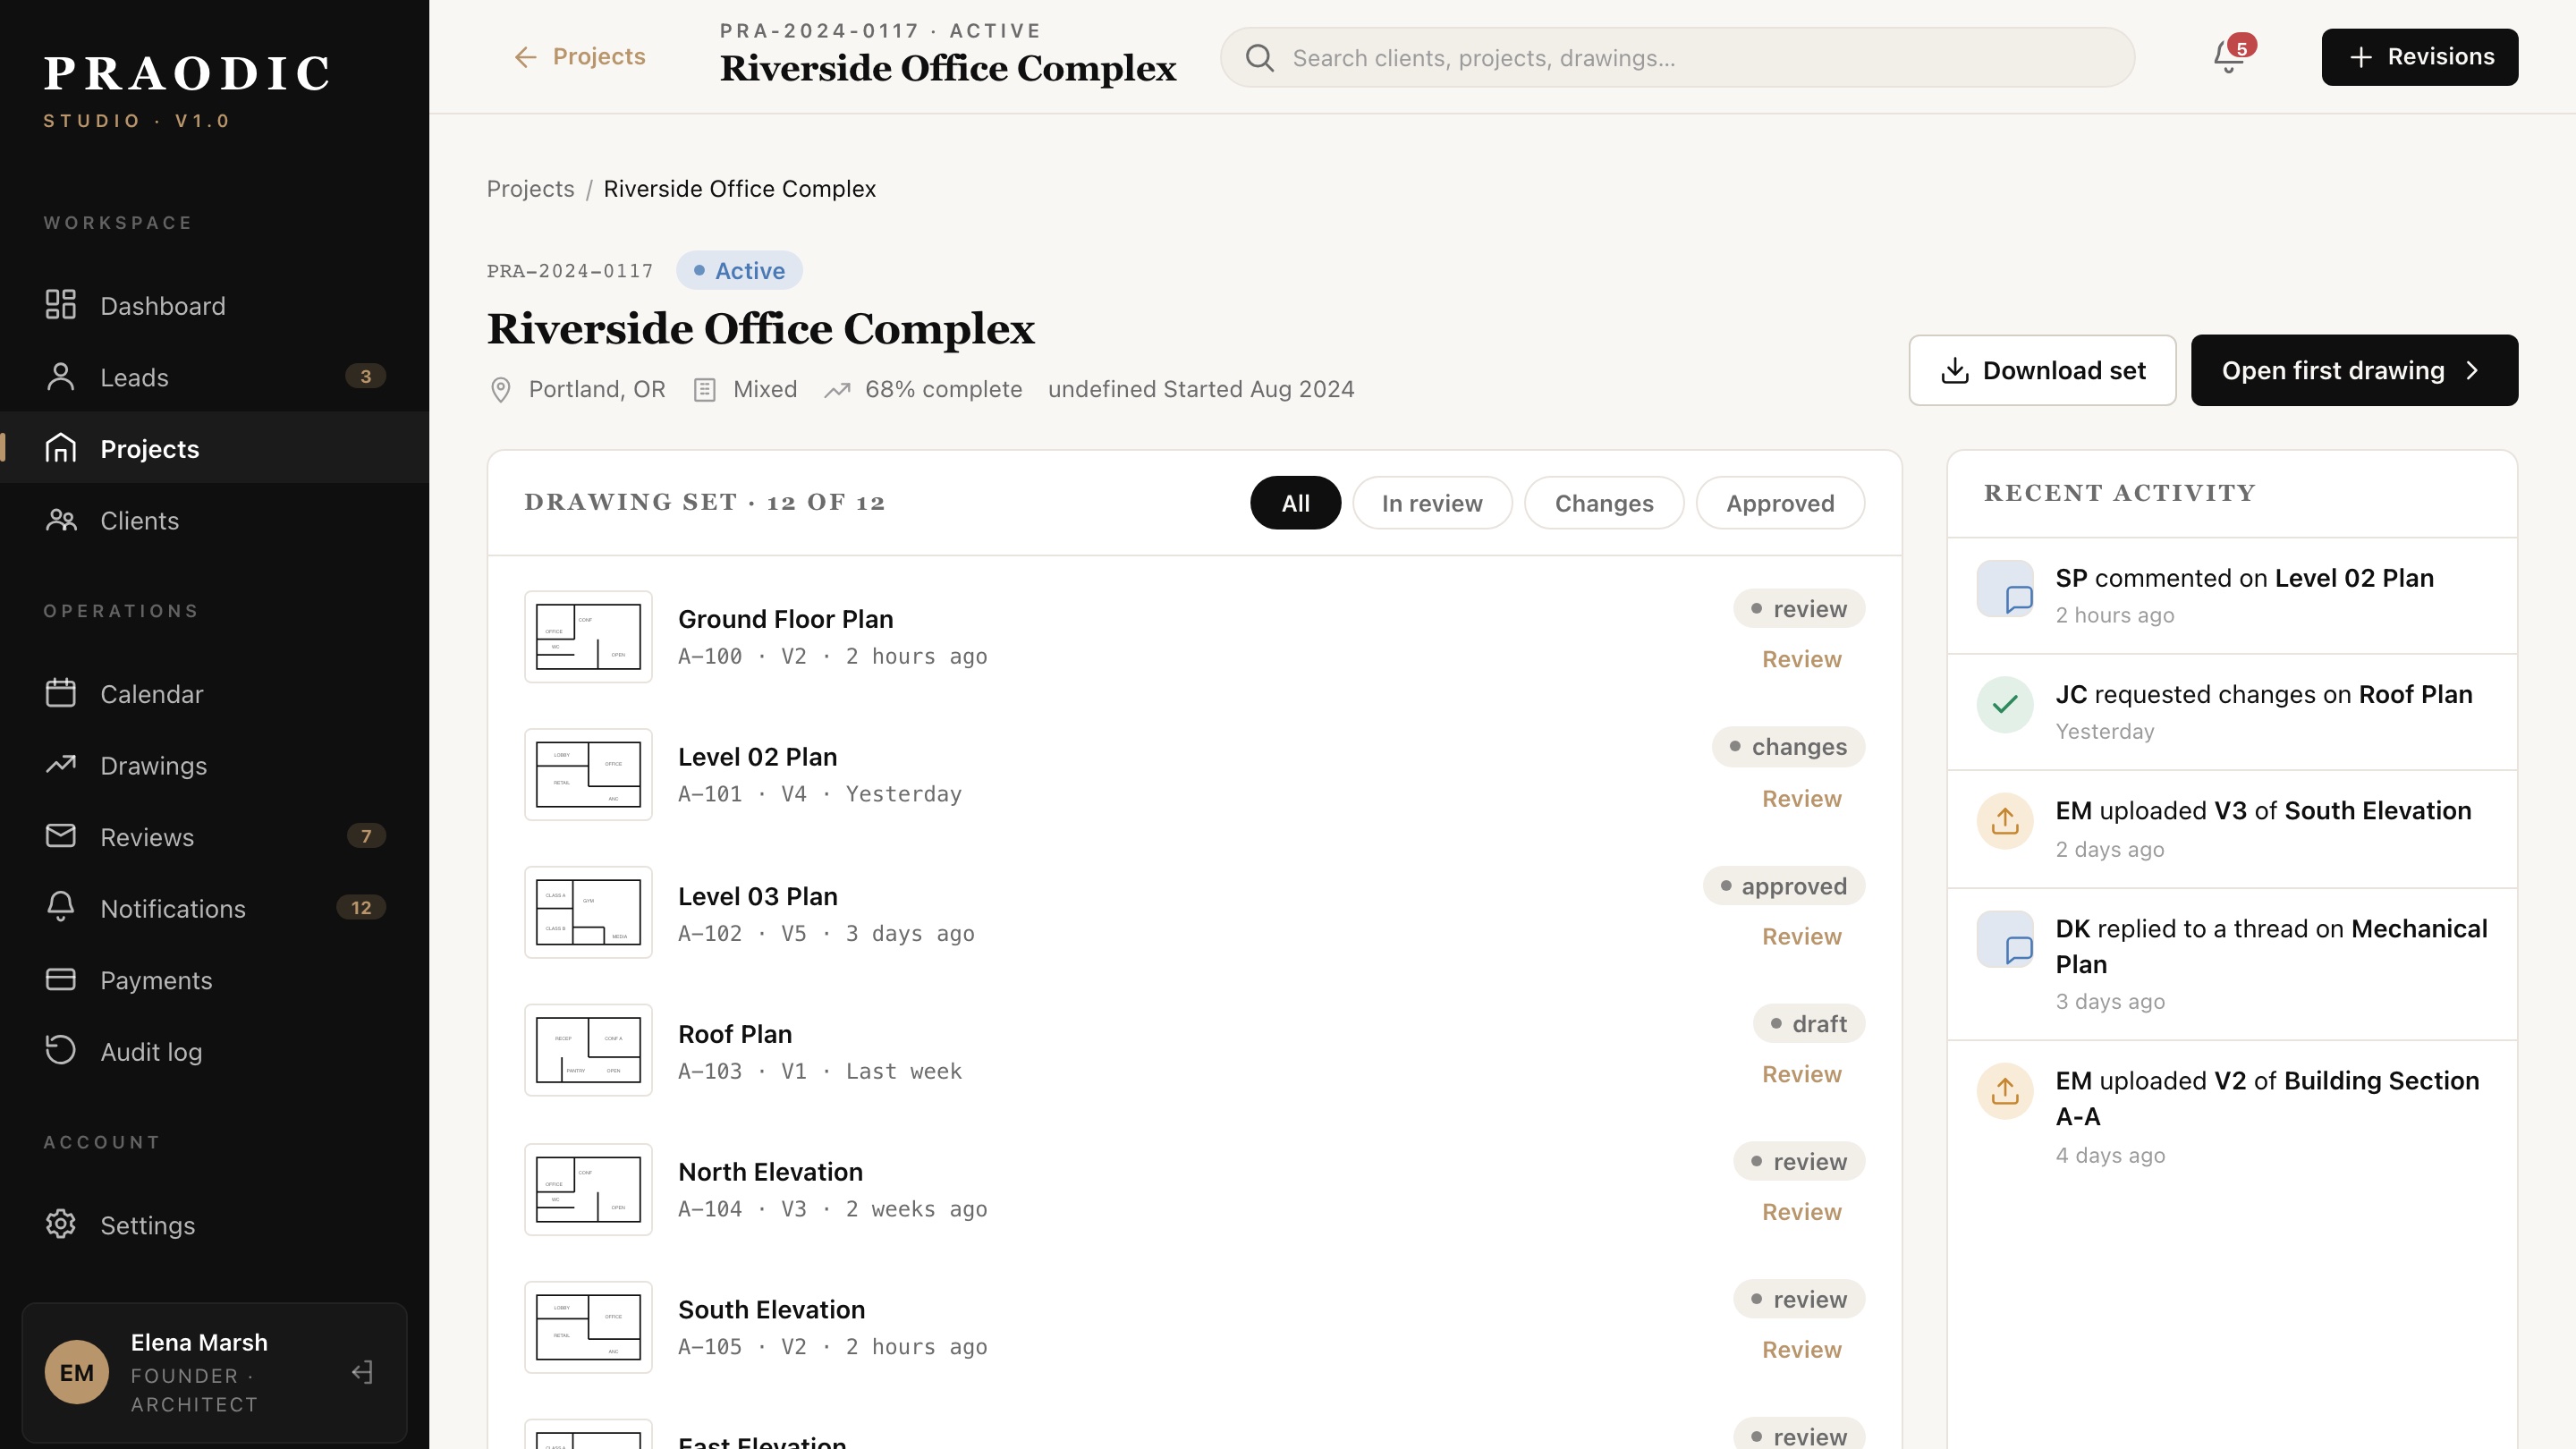Screen dimensions: 2576x1449
Task: Click the Projects house icon
Action: tap(60, 448)
